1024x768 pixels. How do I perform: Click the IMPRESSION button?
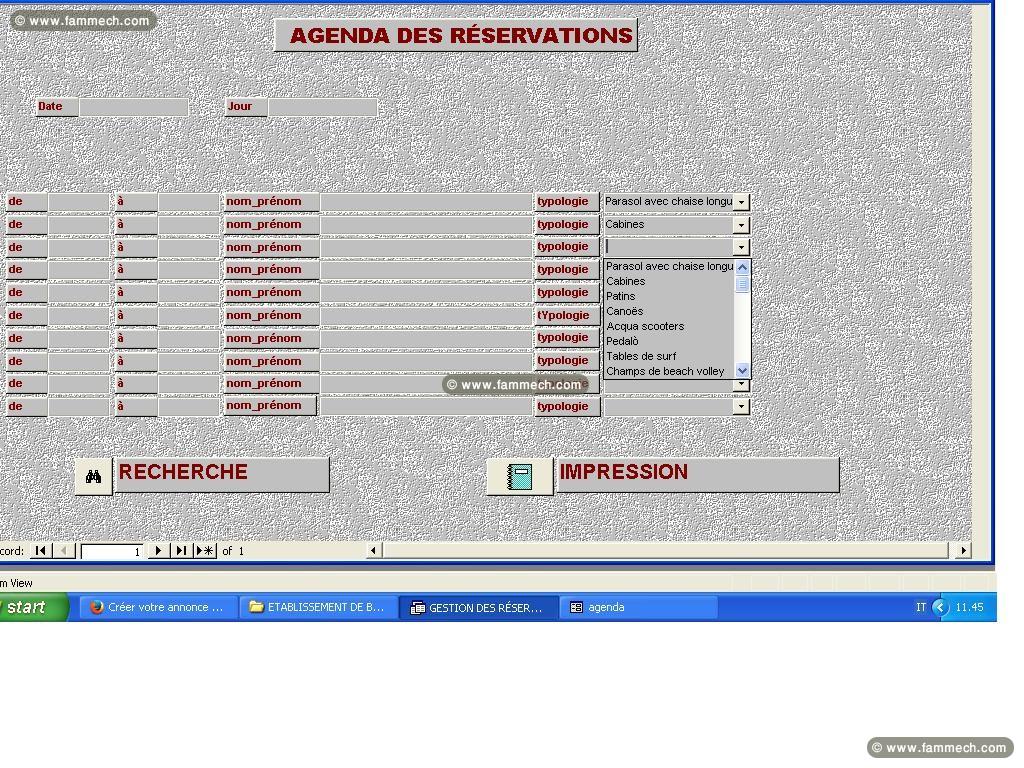coord(697,474)
